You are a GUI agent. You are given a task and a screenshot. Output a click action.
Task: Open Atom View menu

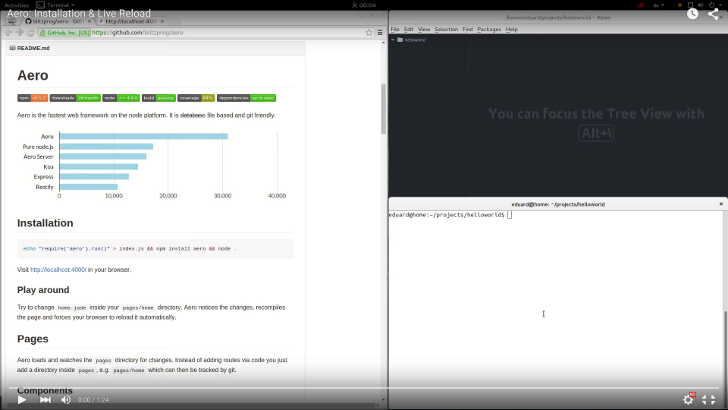coord(424,29)
